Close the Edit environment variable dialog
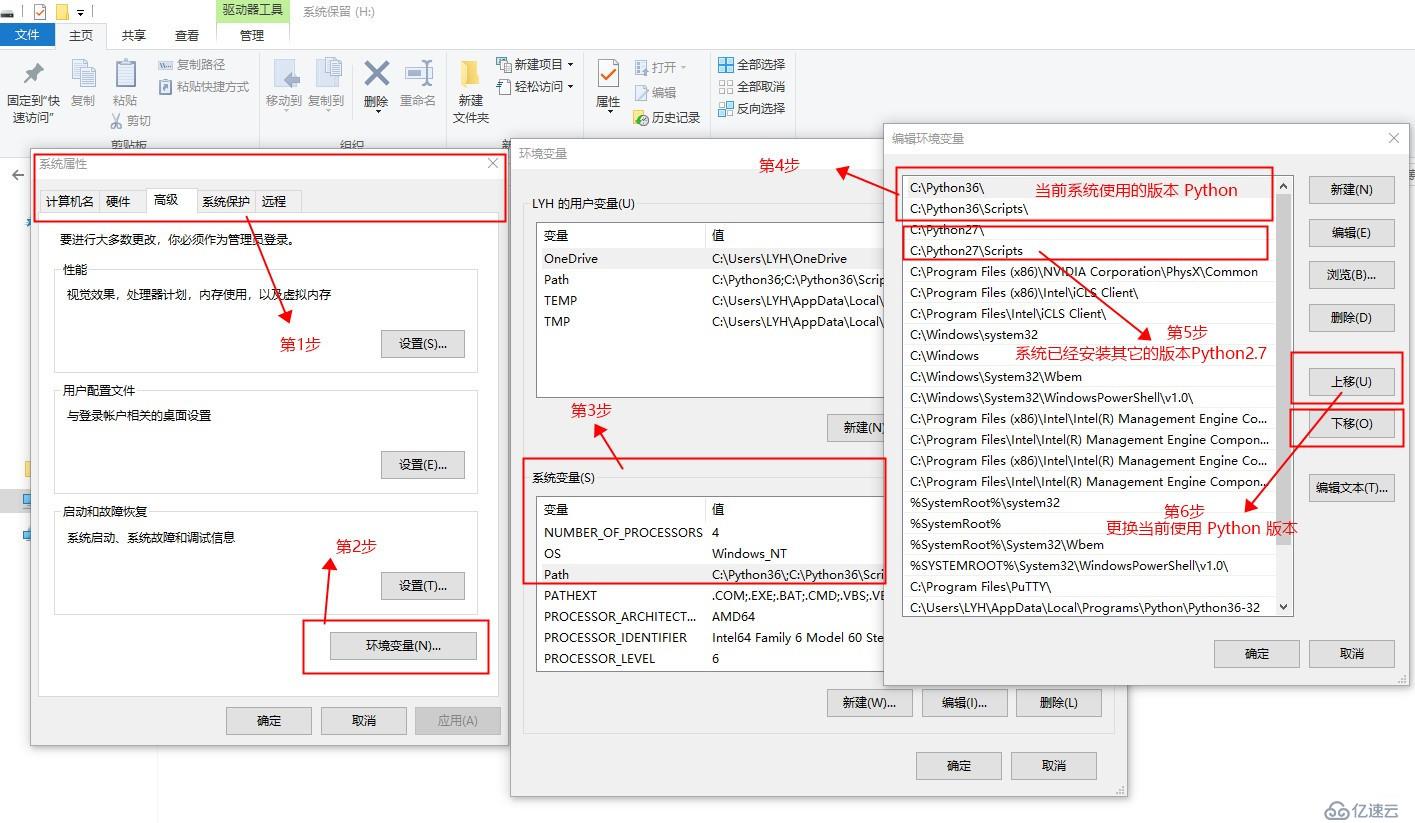This screenshot has width=1415, height=823. click(1393, 138)
